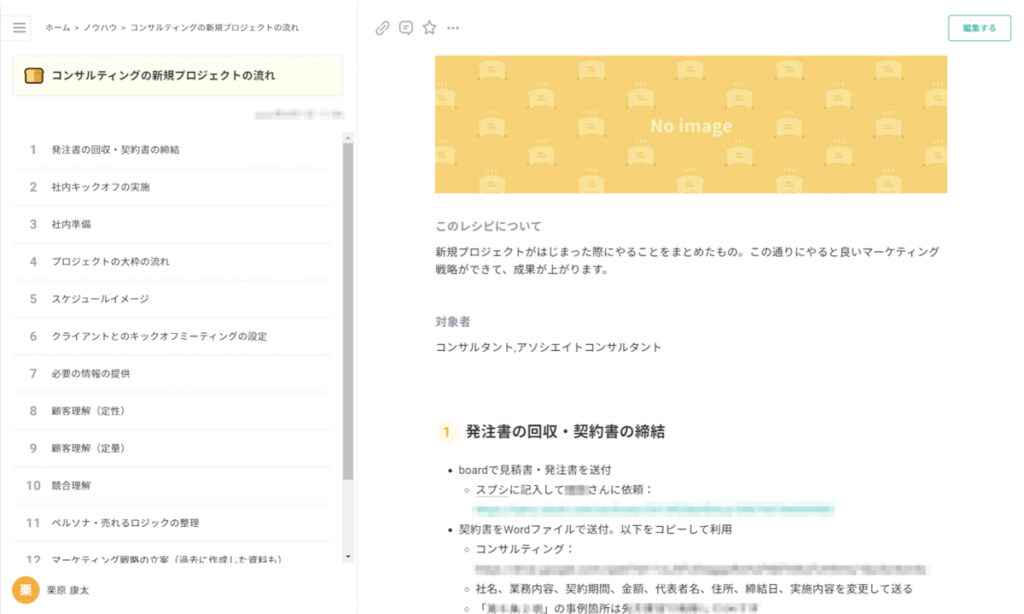
Task: Click the 対象者 heading
Action: tap(453, 321)
